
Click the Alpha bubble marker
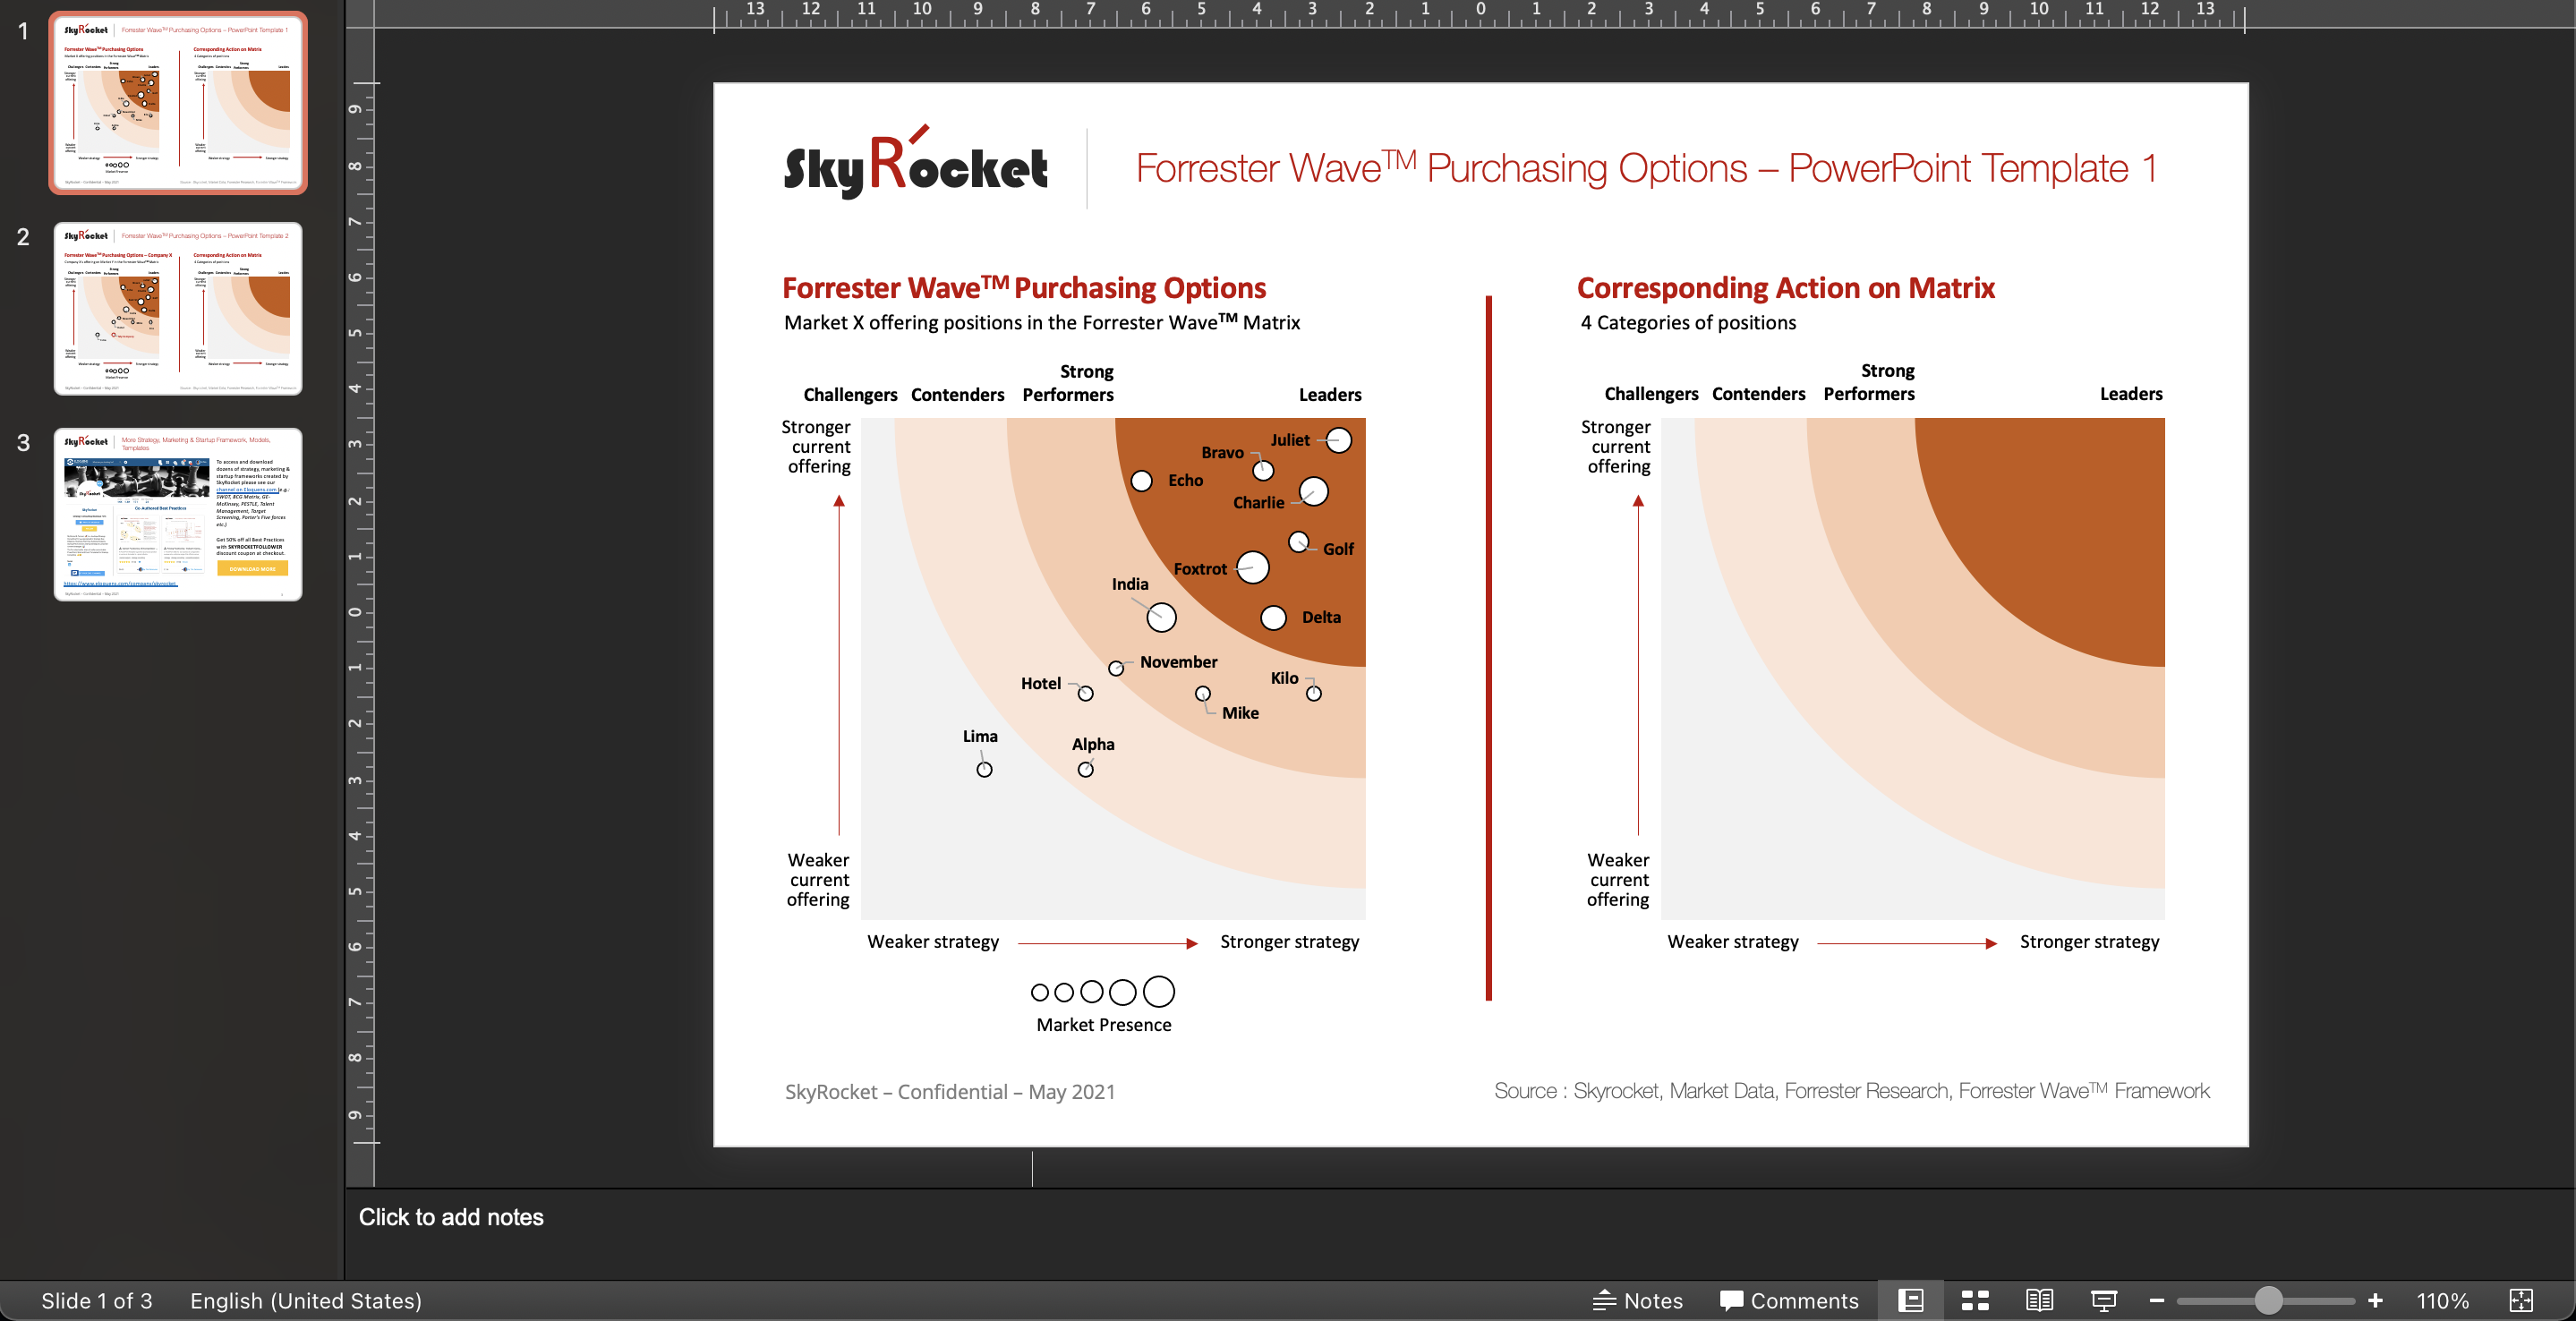pos(1085,769)
